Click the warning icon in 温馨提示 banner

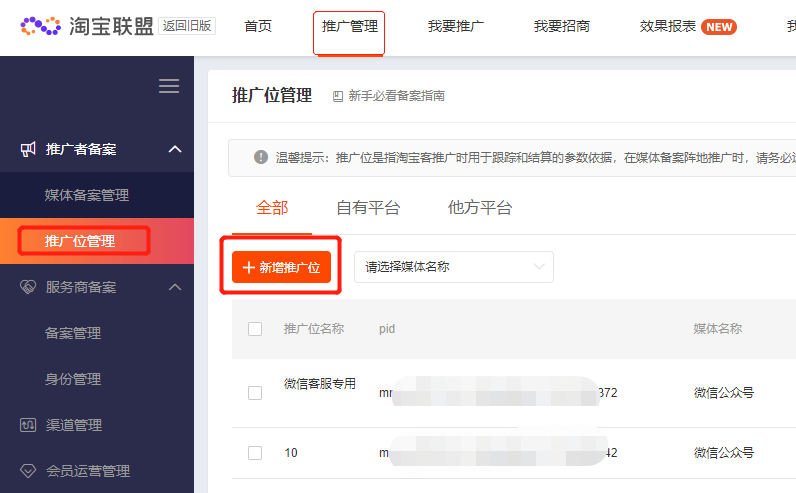click(261, 157)
